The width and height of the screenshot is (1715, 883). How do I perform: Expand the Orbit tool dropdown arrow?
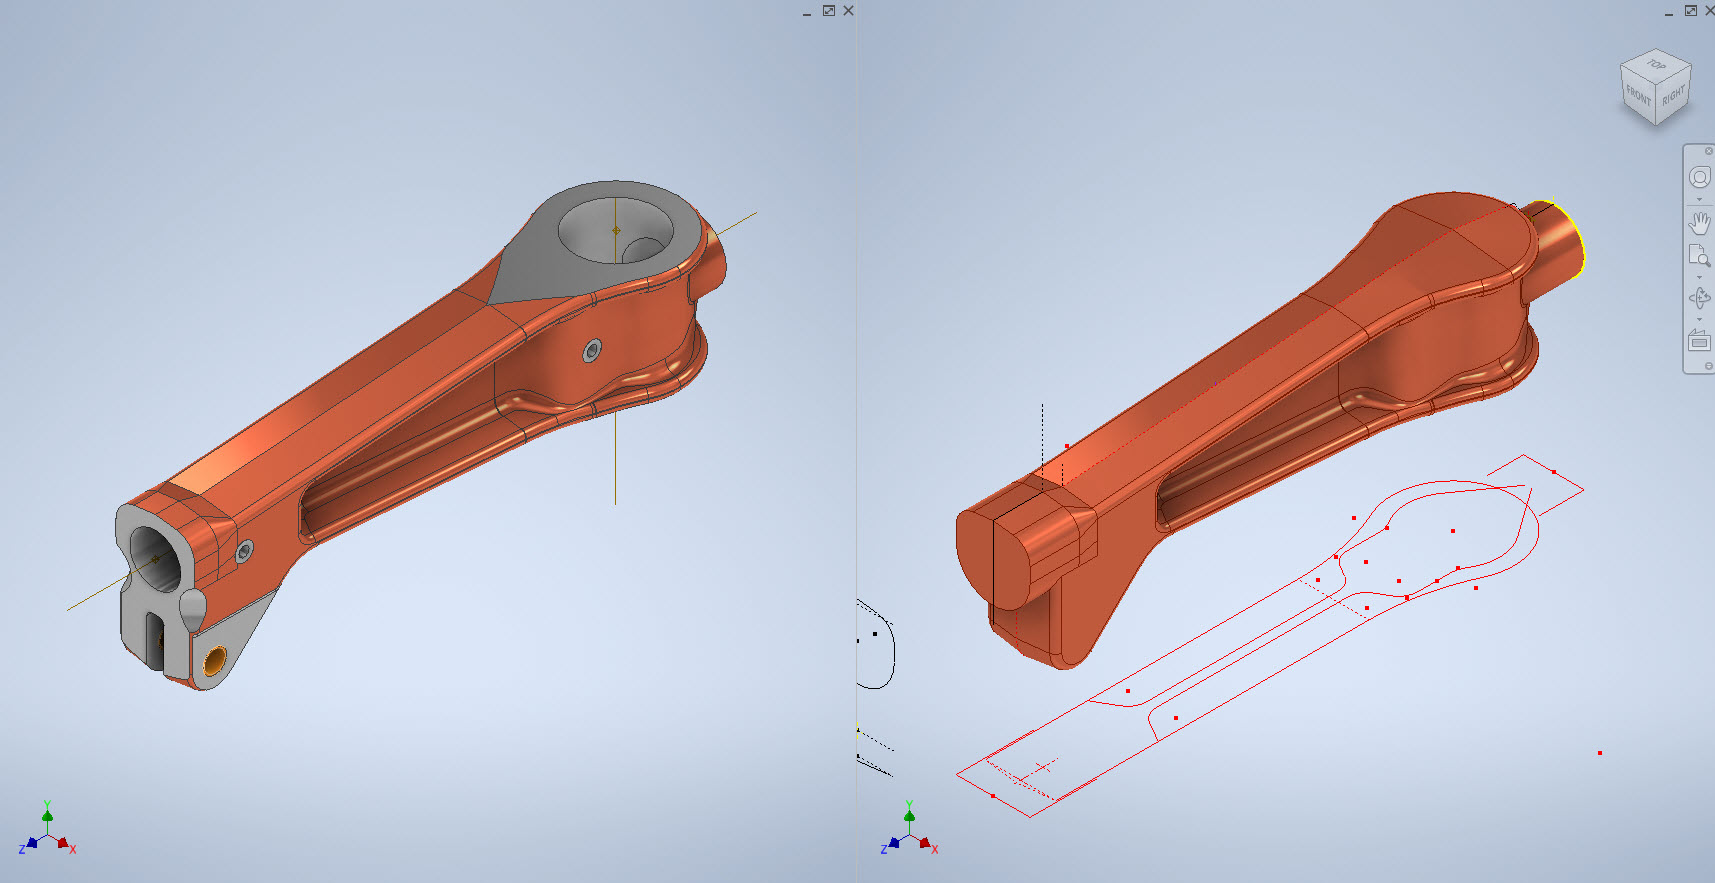pyautogui.click(x=1699, y=319)
